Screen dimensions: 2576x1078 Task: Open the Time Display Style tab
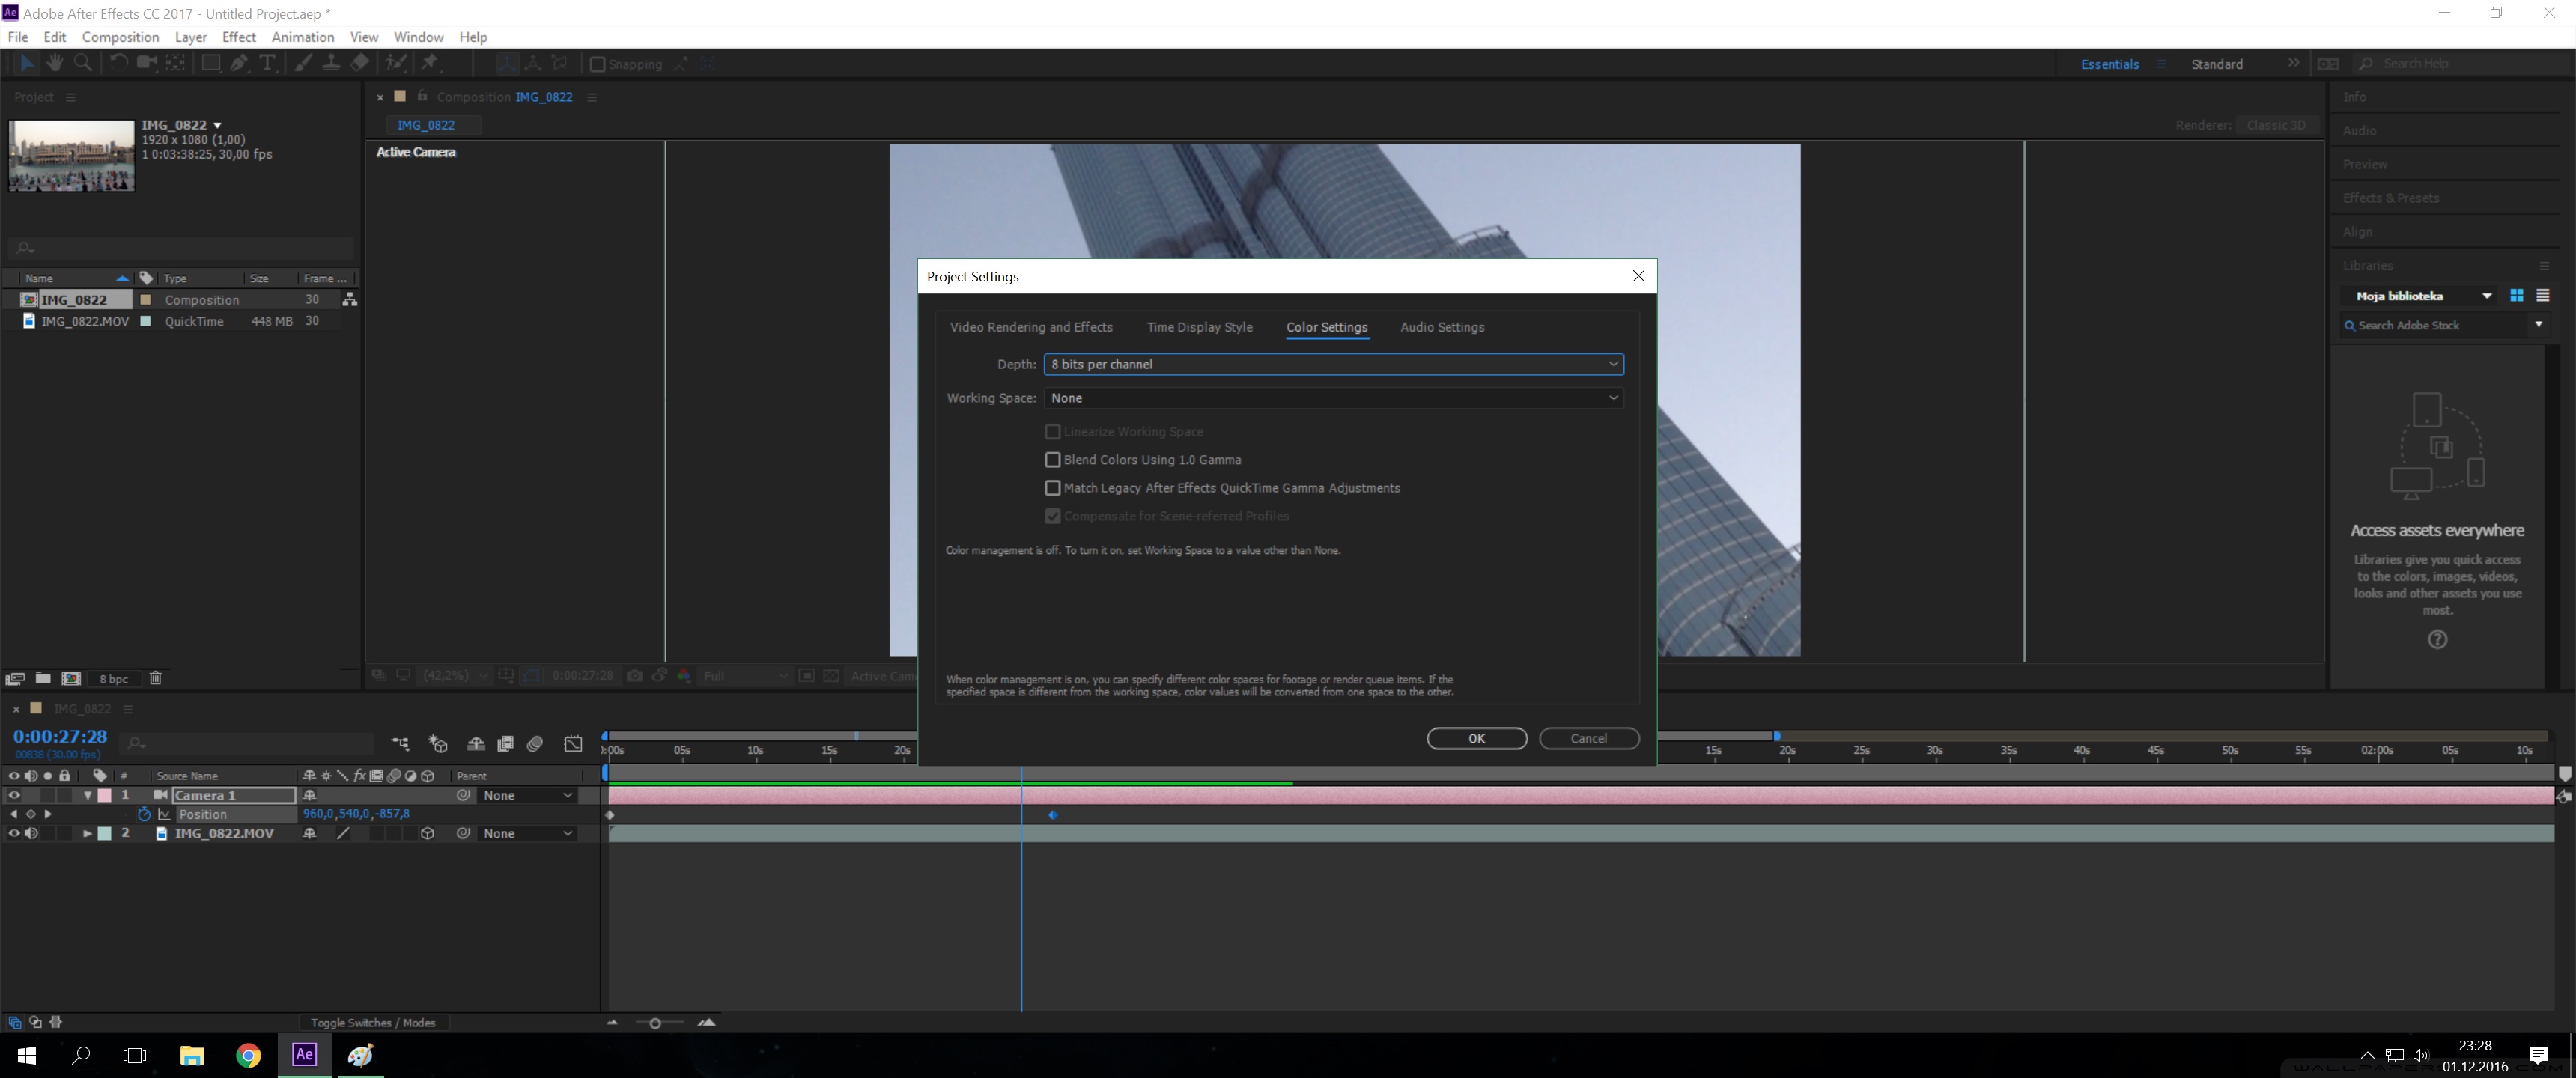pyautogui.click(x=1199, y=327)
